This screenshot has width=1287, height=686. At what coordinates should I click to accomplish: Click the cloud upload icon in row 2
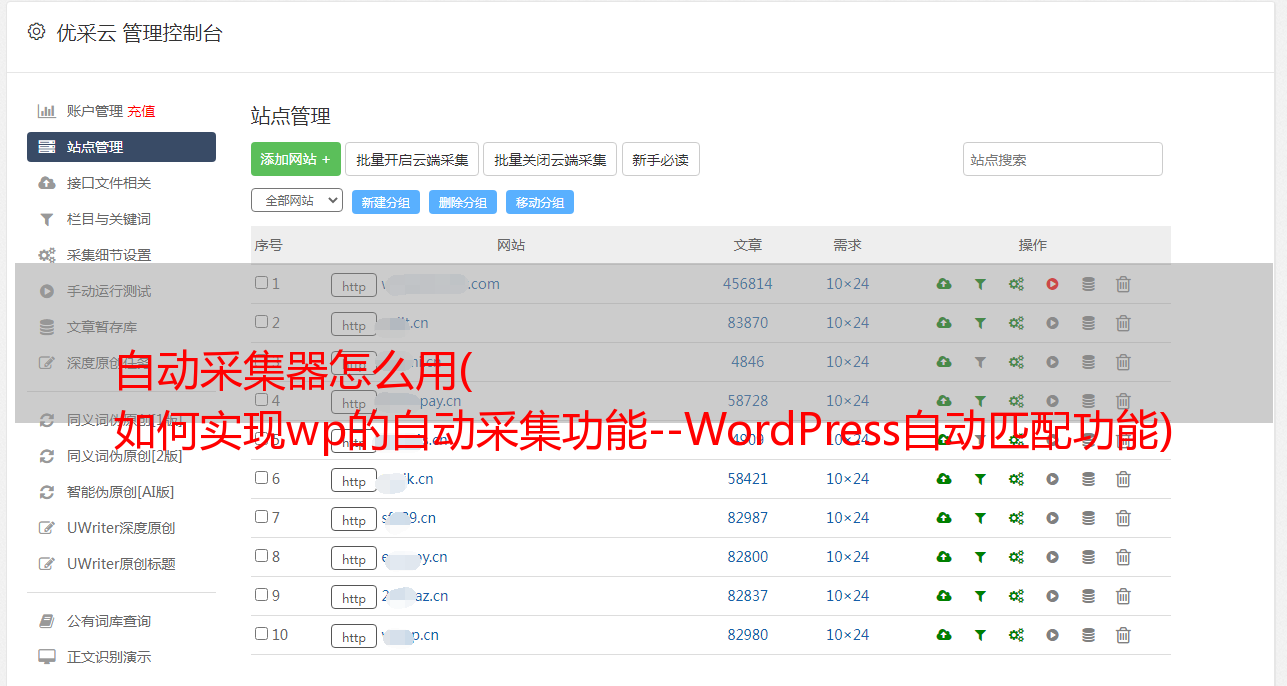pos(943,323)
